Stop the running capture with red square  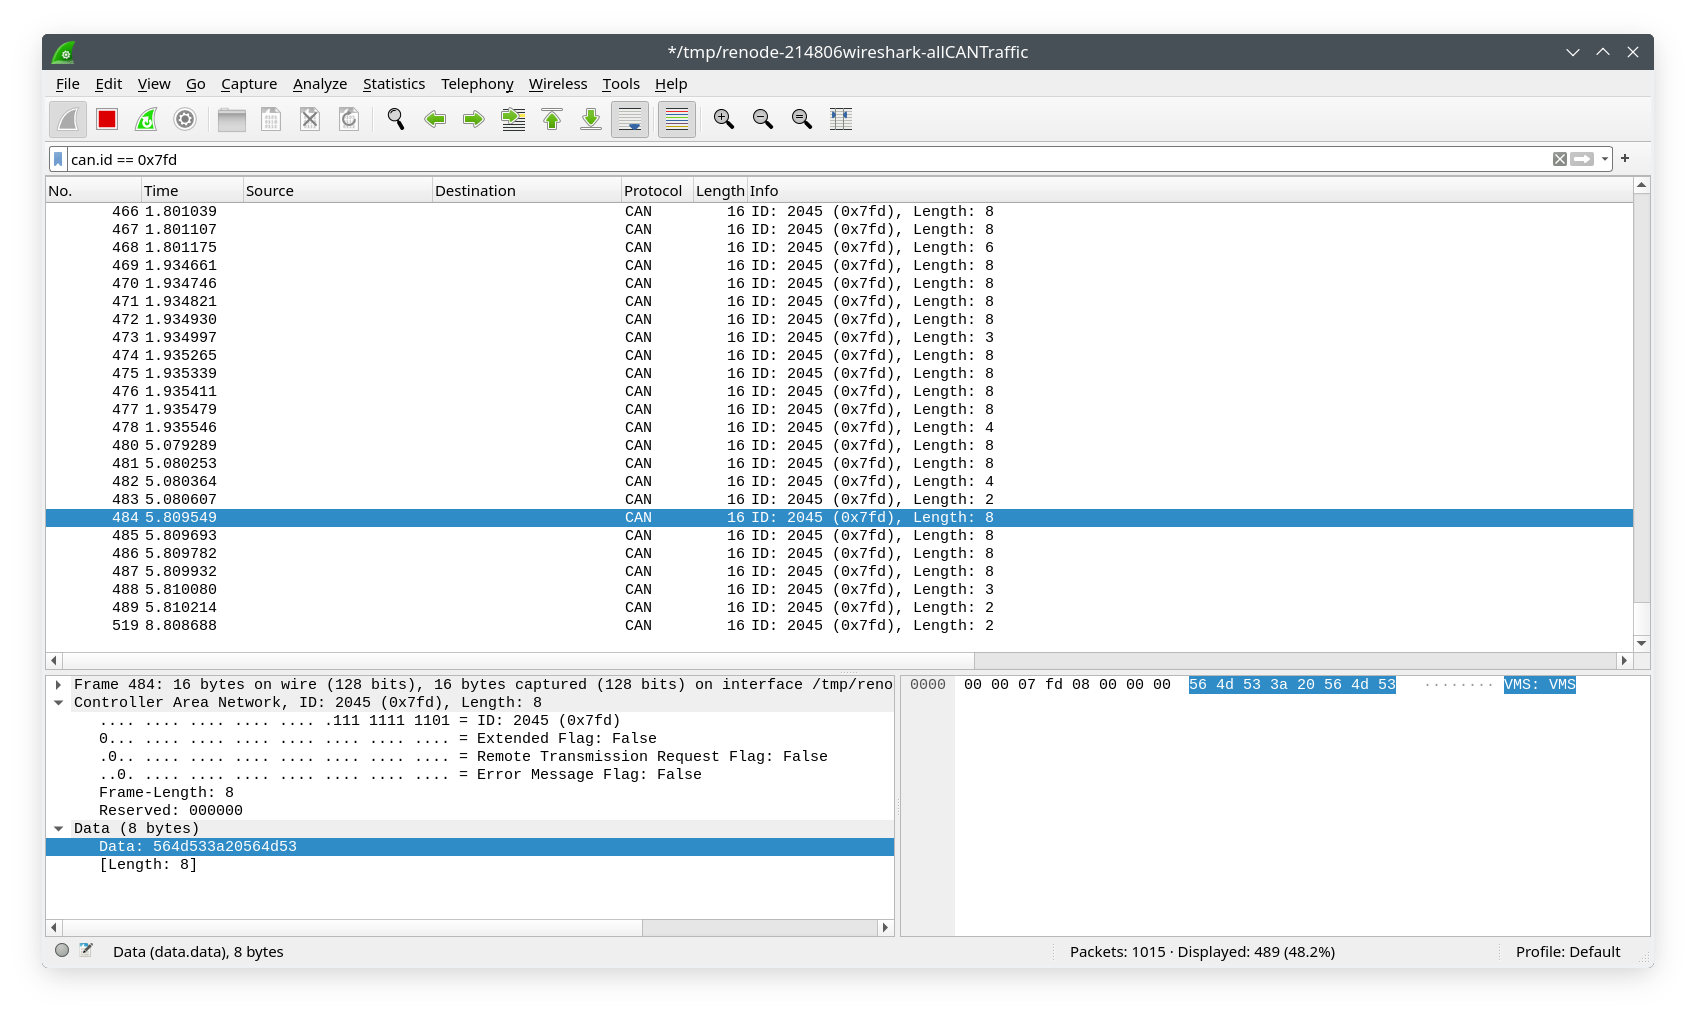pyautogui.click(x=107, y=120)
